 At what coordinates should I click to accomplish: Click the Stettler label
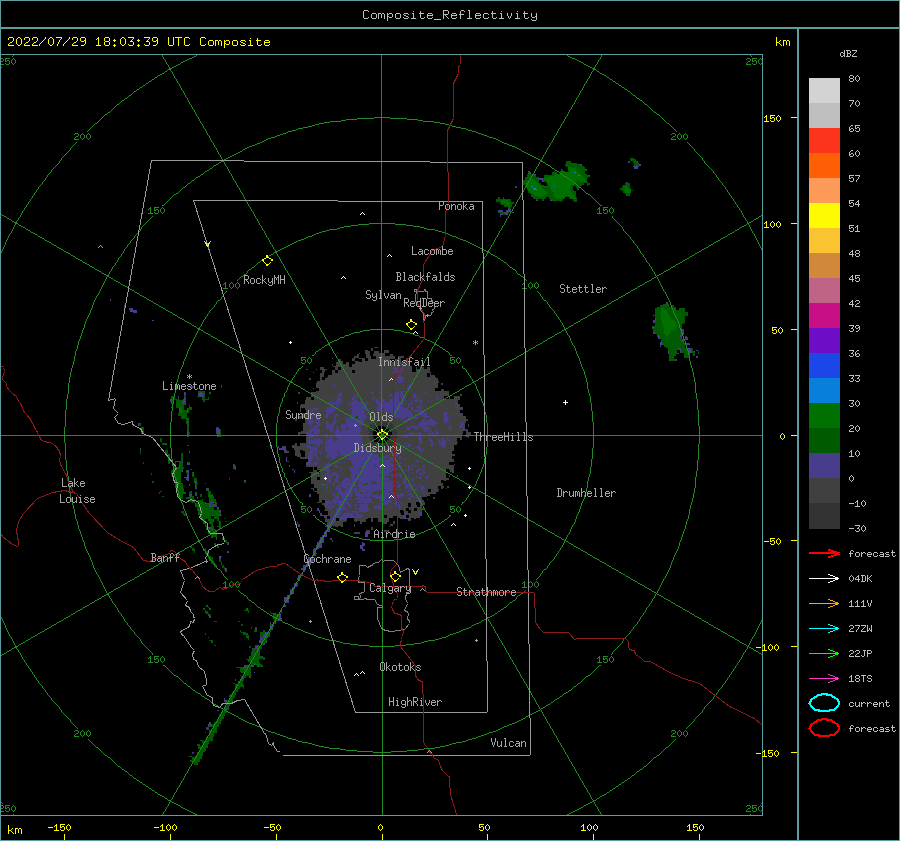583,289
